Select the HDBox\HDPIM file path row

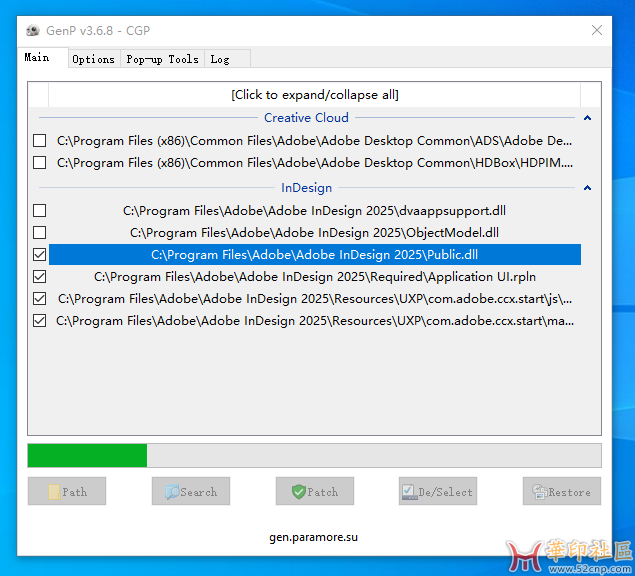click(x=315, y=162)
